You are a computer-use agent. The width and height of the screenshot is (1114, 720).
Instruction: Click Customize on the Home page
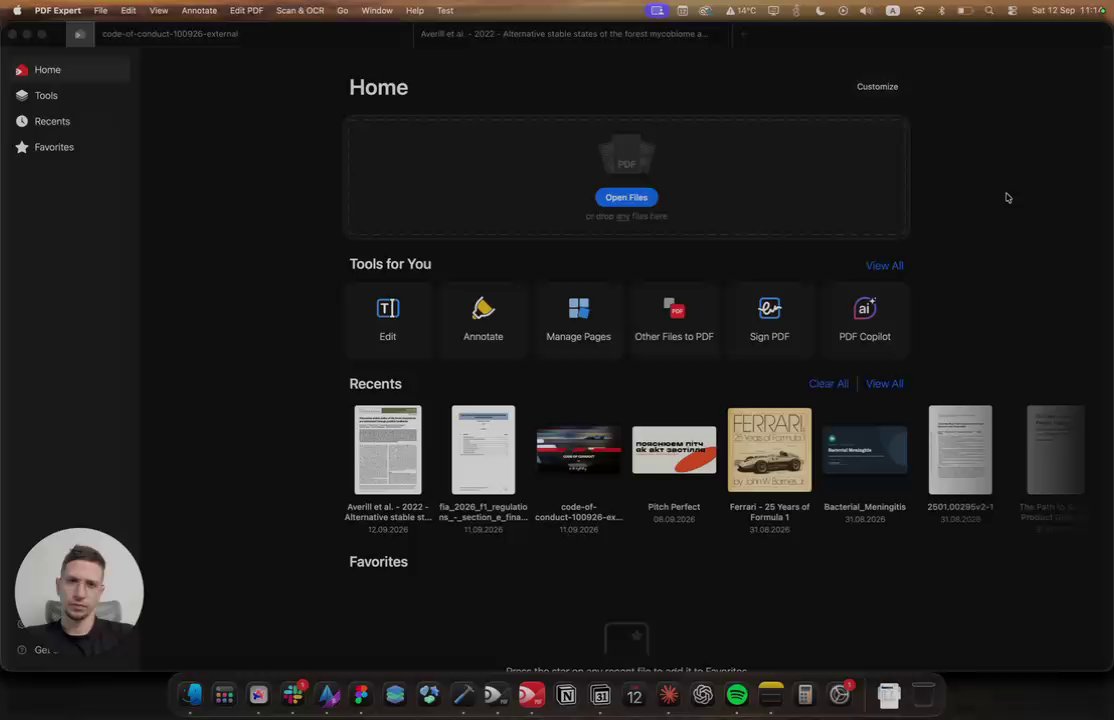click(877, 87)
